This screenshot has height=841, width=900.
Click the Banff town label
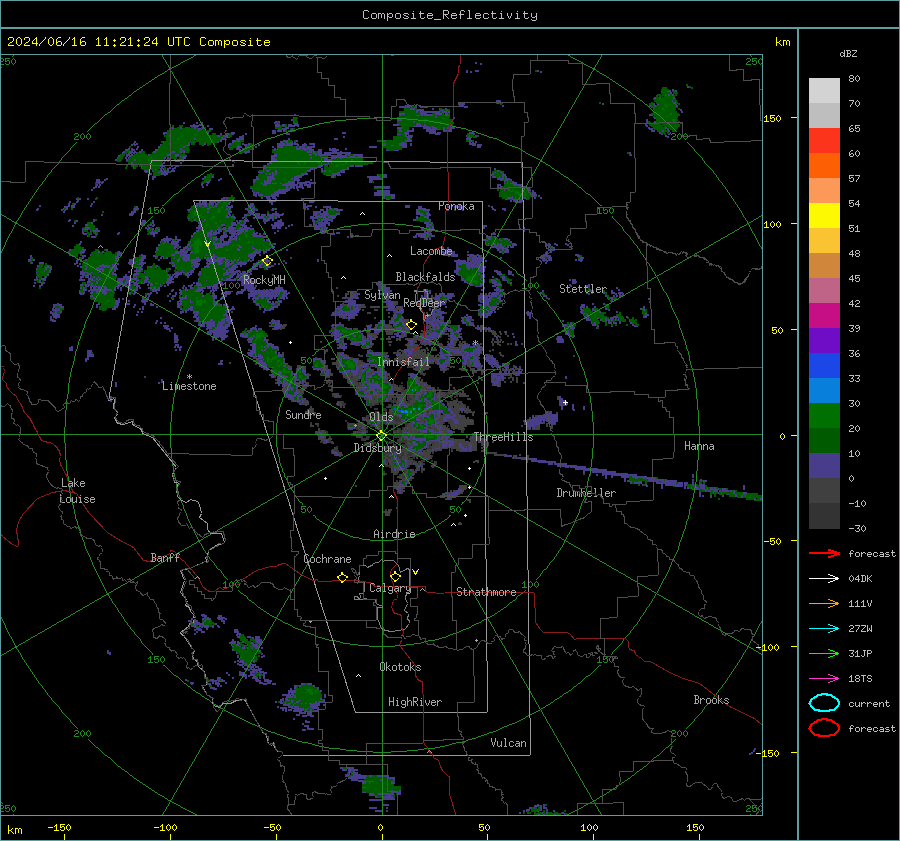pyautogui.click(x=165, y=557)
